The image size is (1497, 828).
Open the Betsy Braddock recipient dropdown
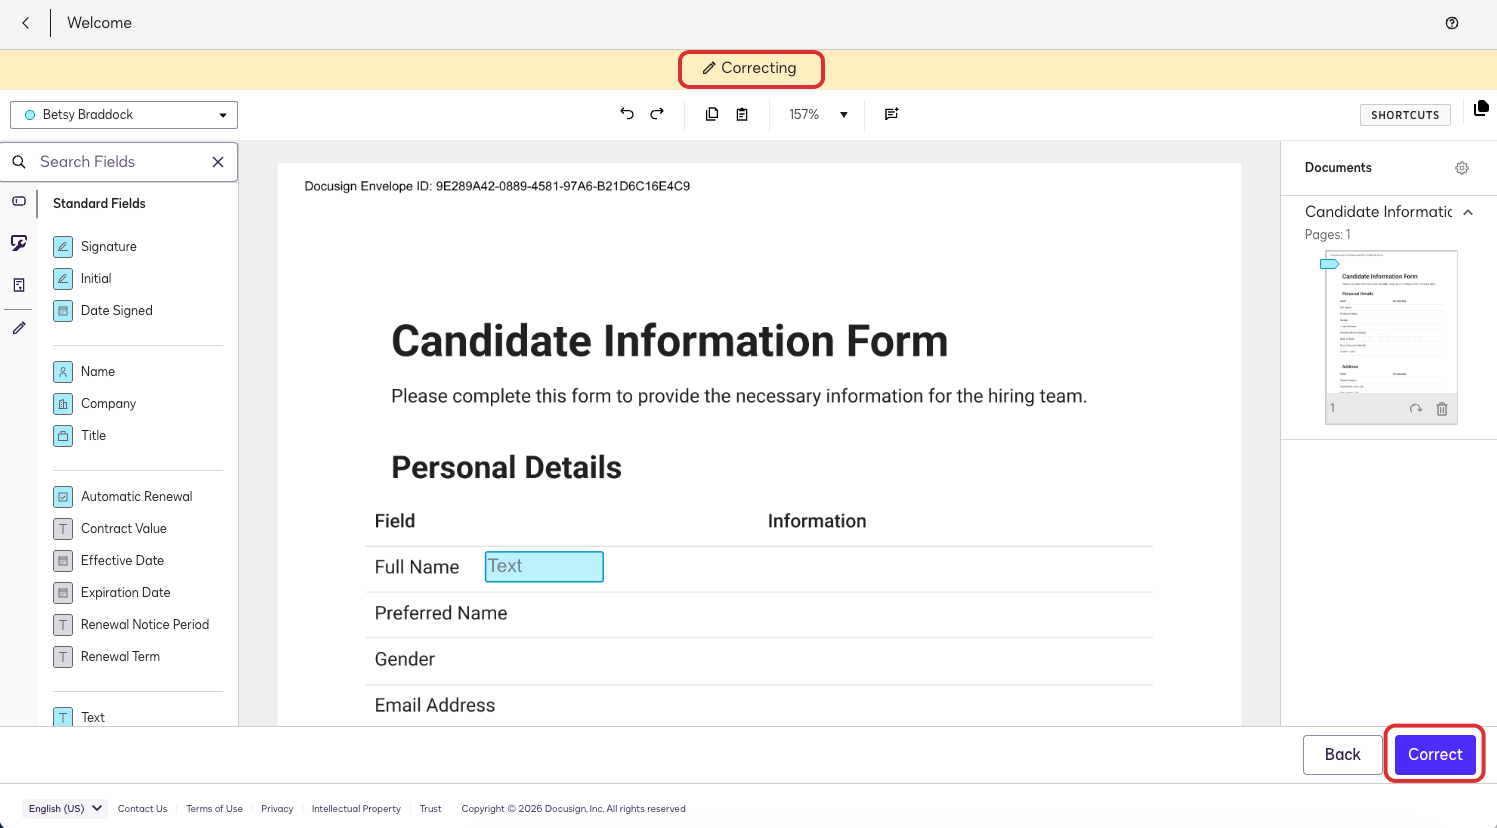pos(124,115)
